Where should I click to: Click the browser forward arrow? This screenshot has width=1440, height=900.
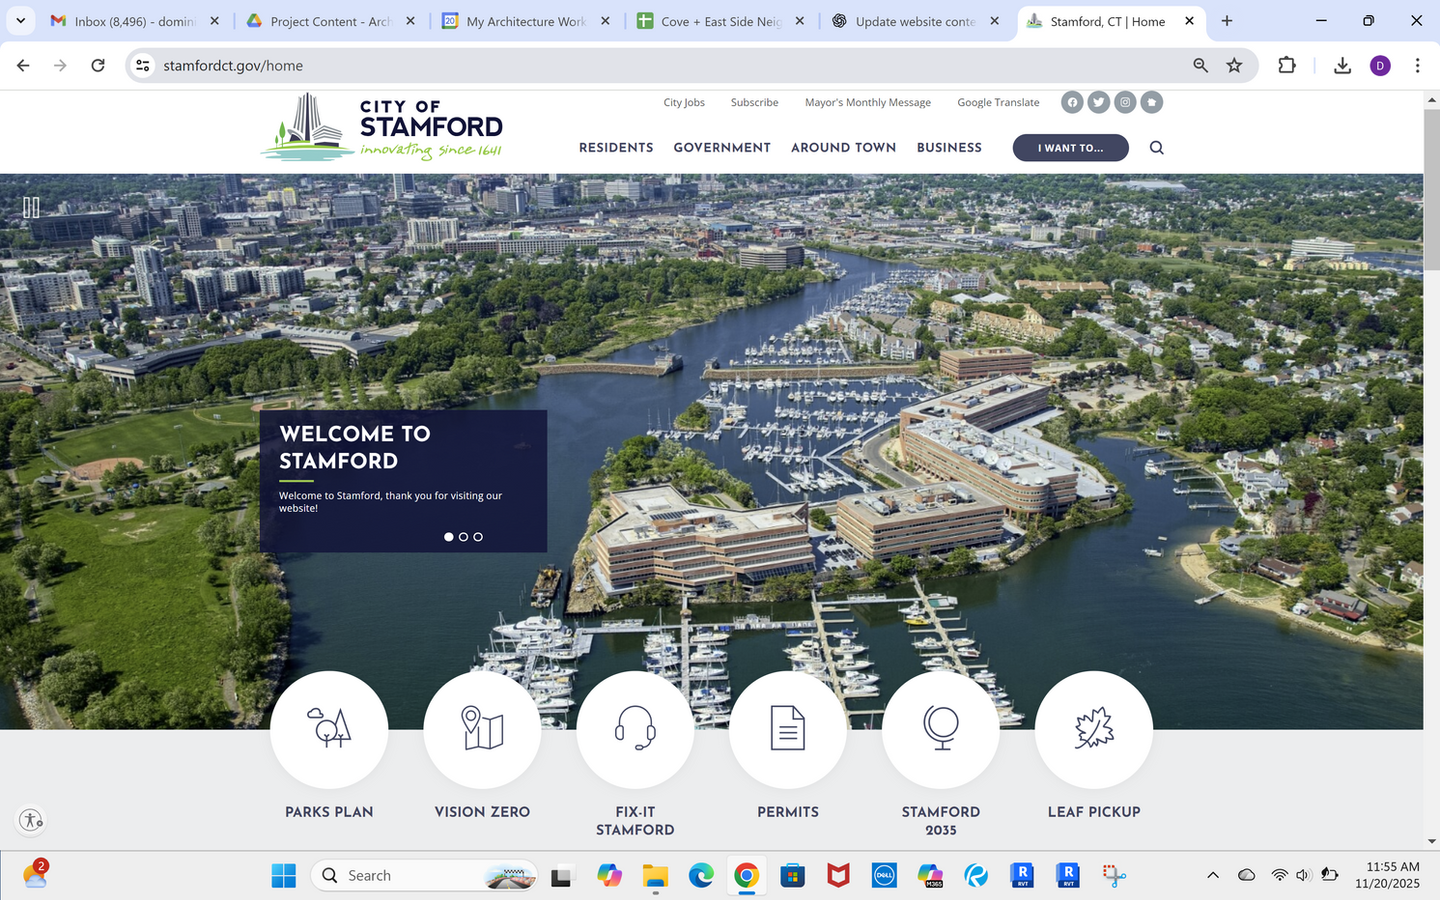[60, 65]
